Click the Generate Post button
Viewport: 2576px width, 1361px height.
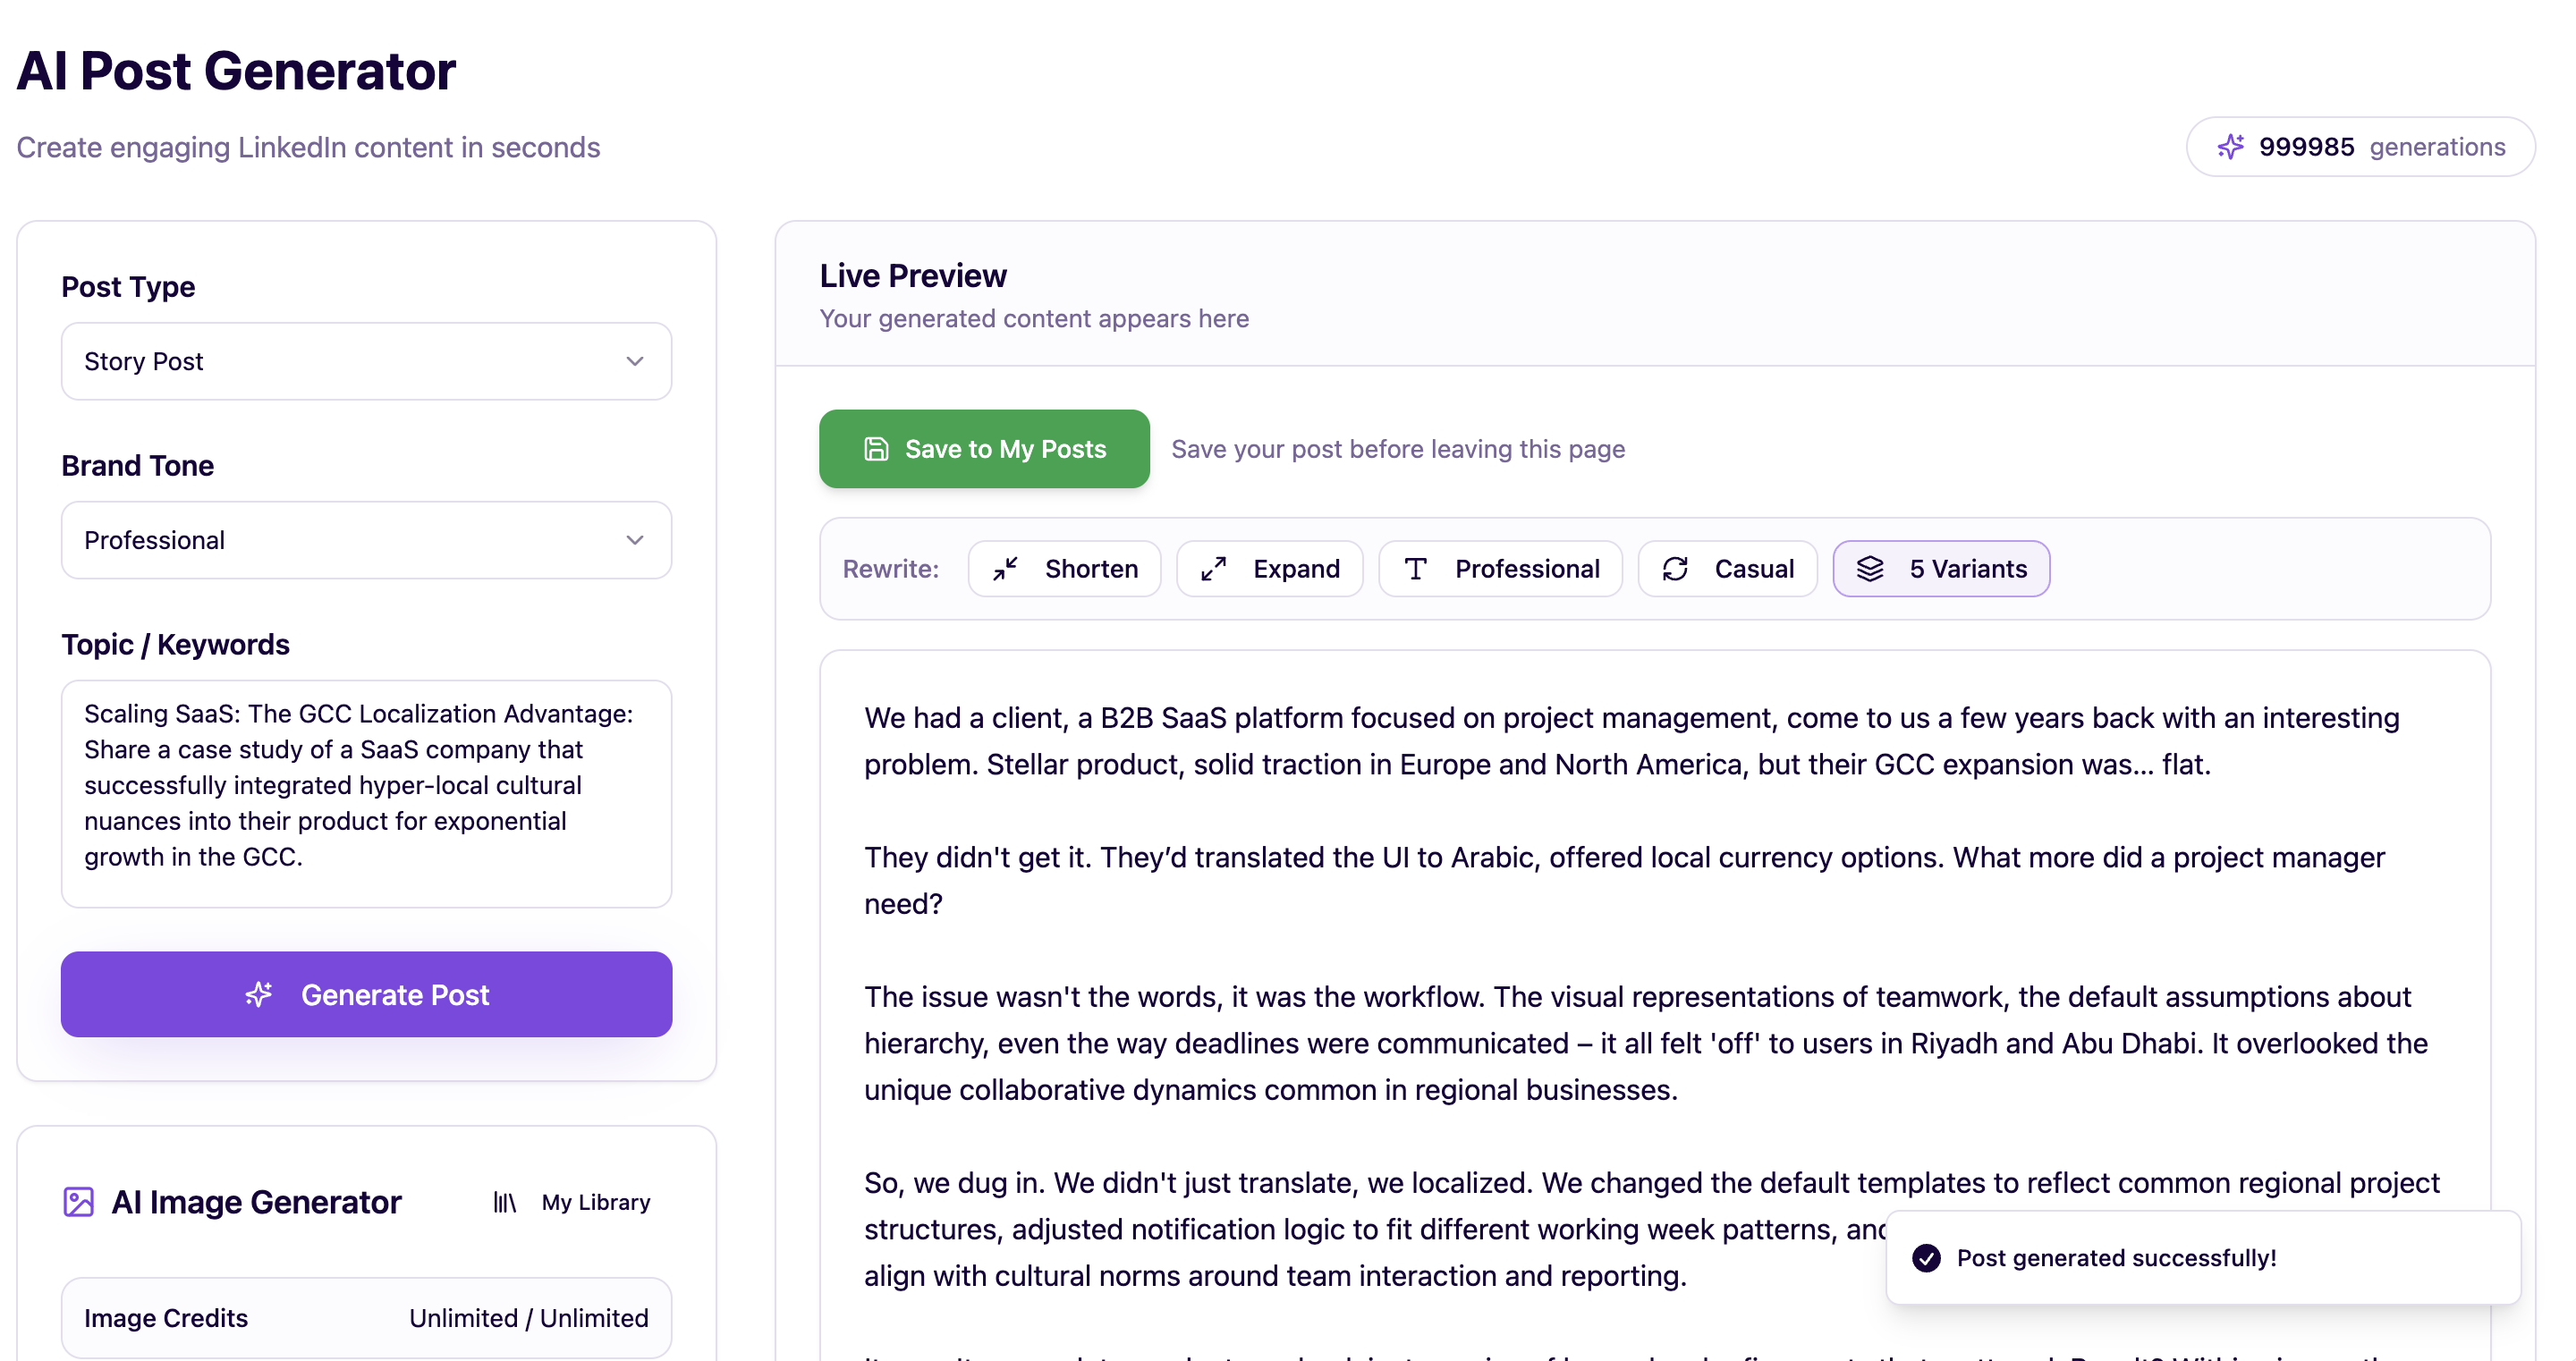(366, 994)
